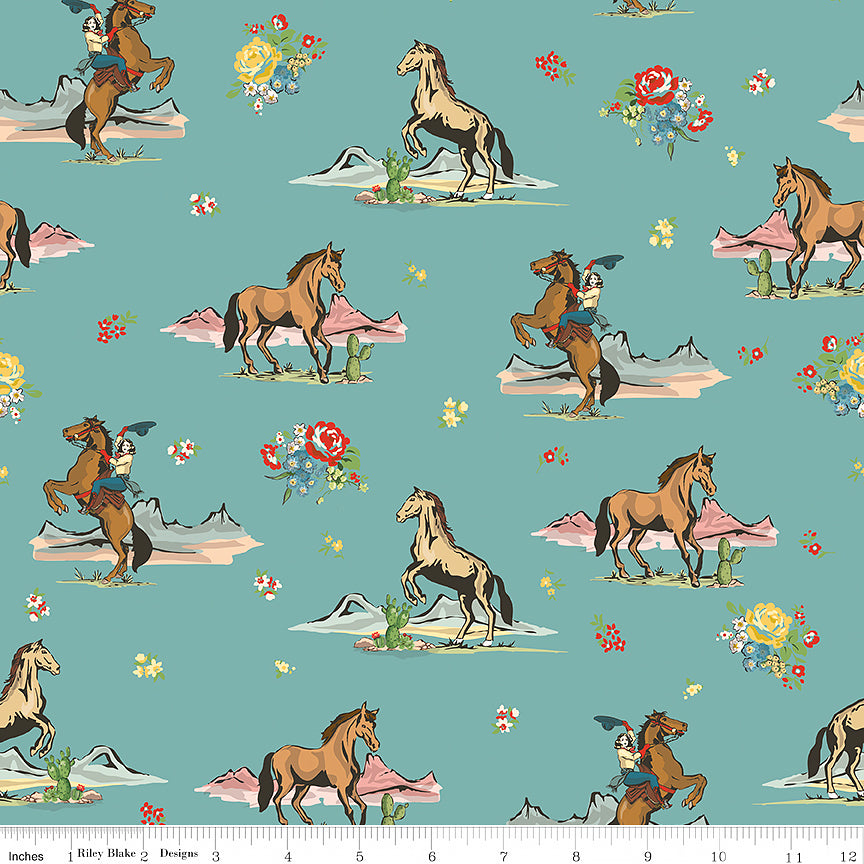Click the "Designs" text on the ruler
This screenshot has width=864, height=864.
click(x=180, y=856)
